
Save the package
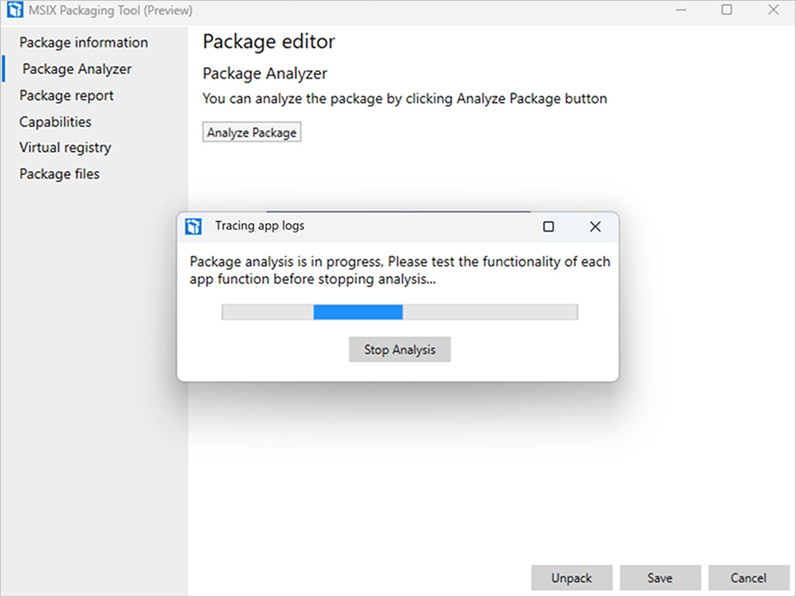[660, 578]
